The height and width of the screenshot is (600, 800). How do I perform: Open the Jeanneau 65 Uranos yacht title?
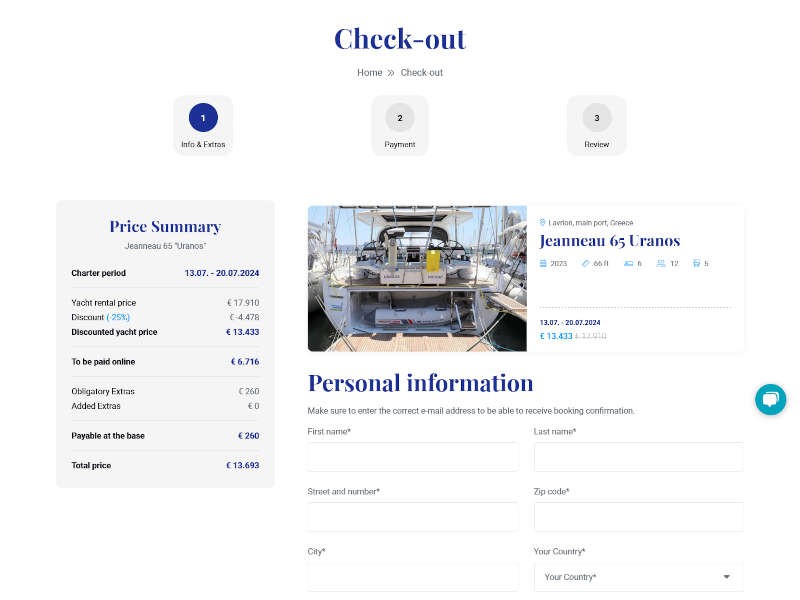coord(610,240)
